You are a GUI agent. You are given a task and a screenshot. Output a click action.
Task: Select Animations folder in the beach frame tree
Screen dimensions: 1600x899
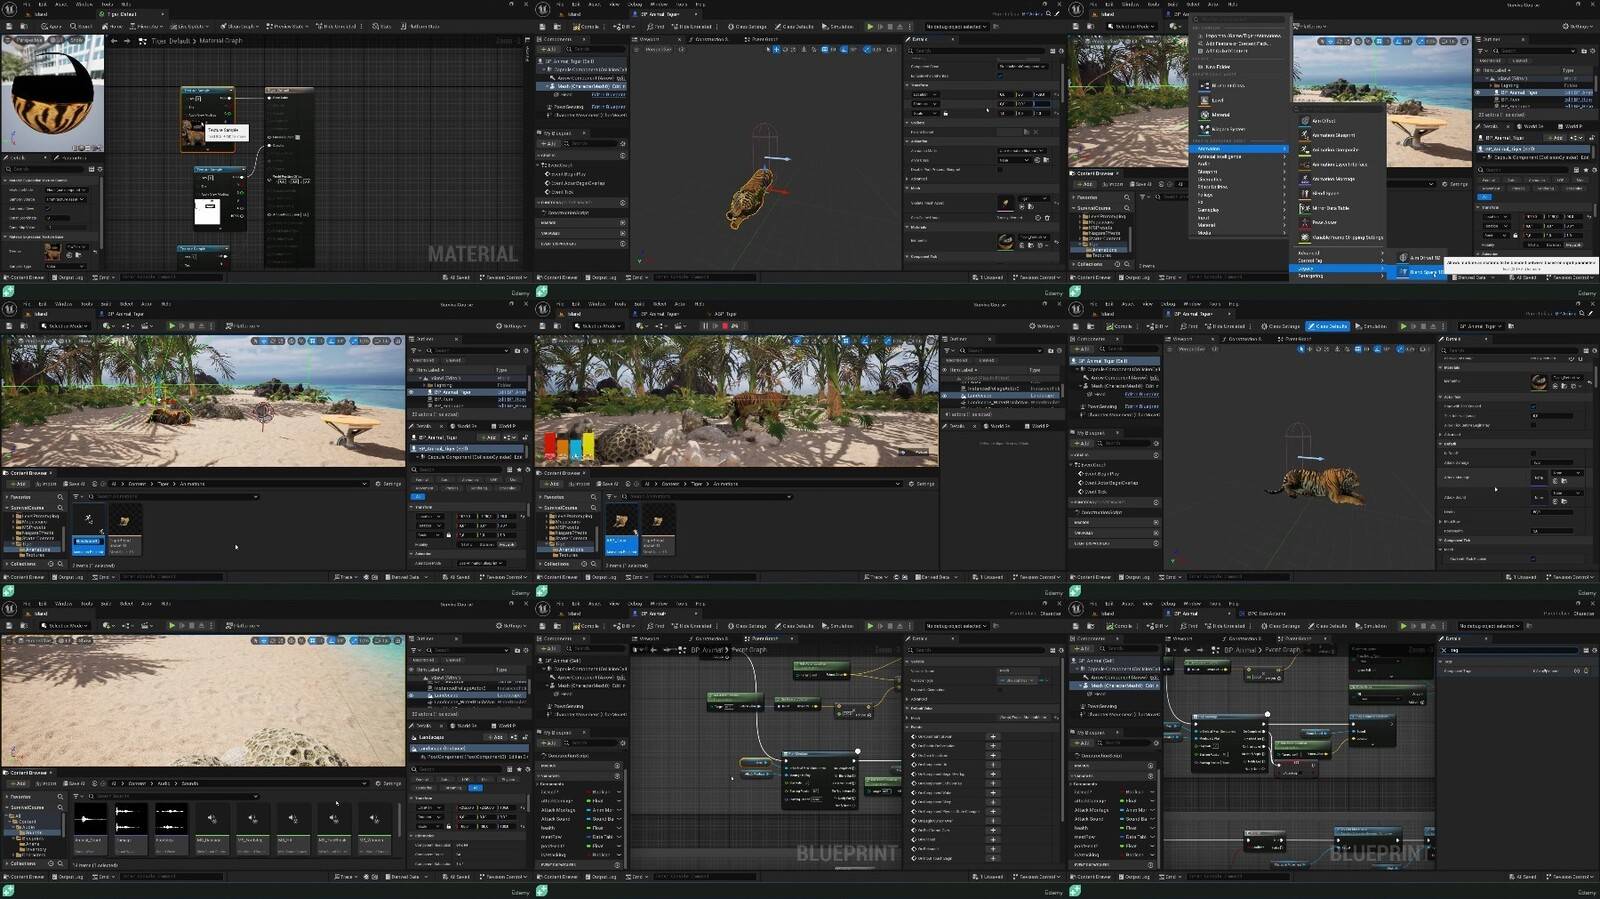point(38,549)
